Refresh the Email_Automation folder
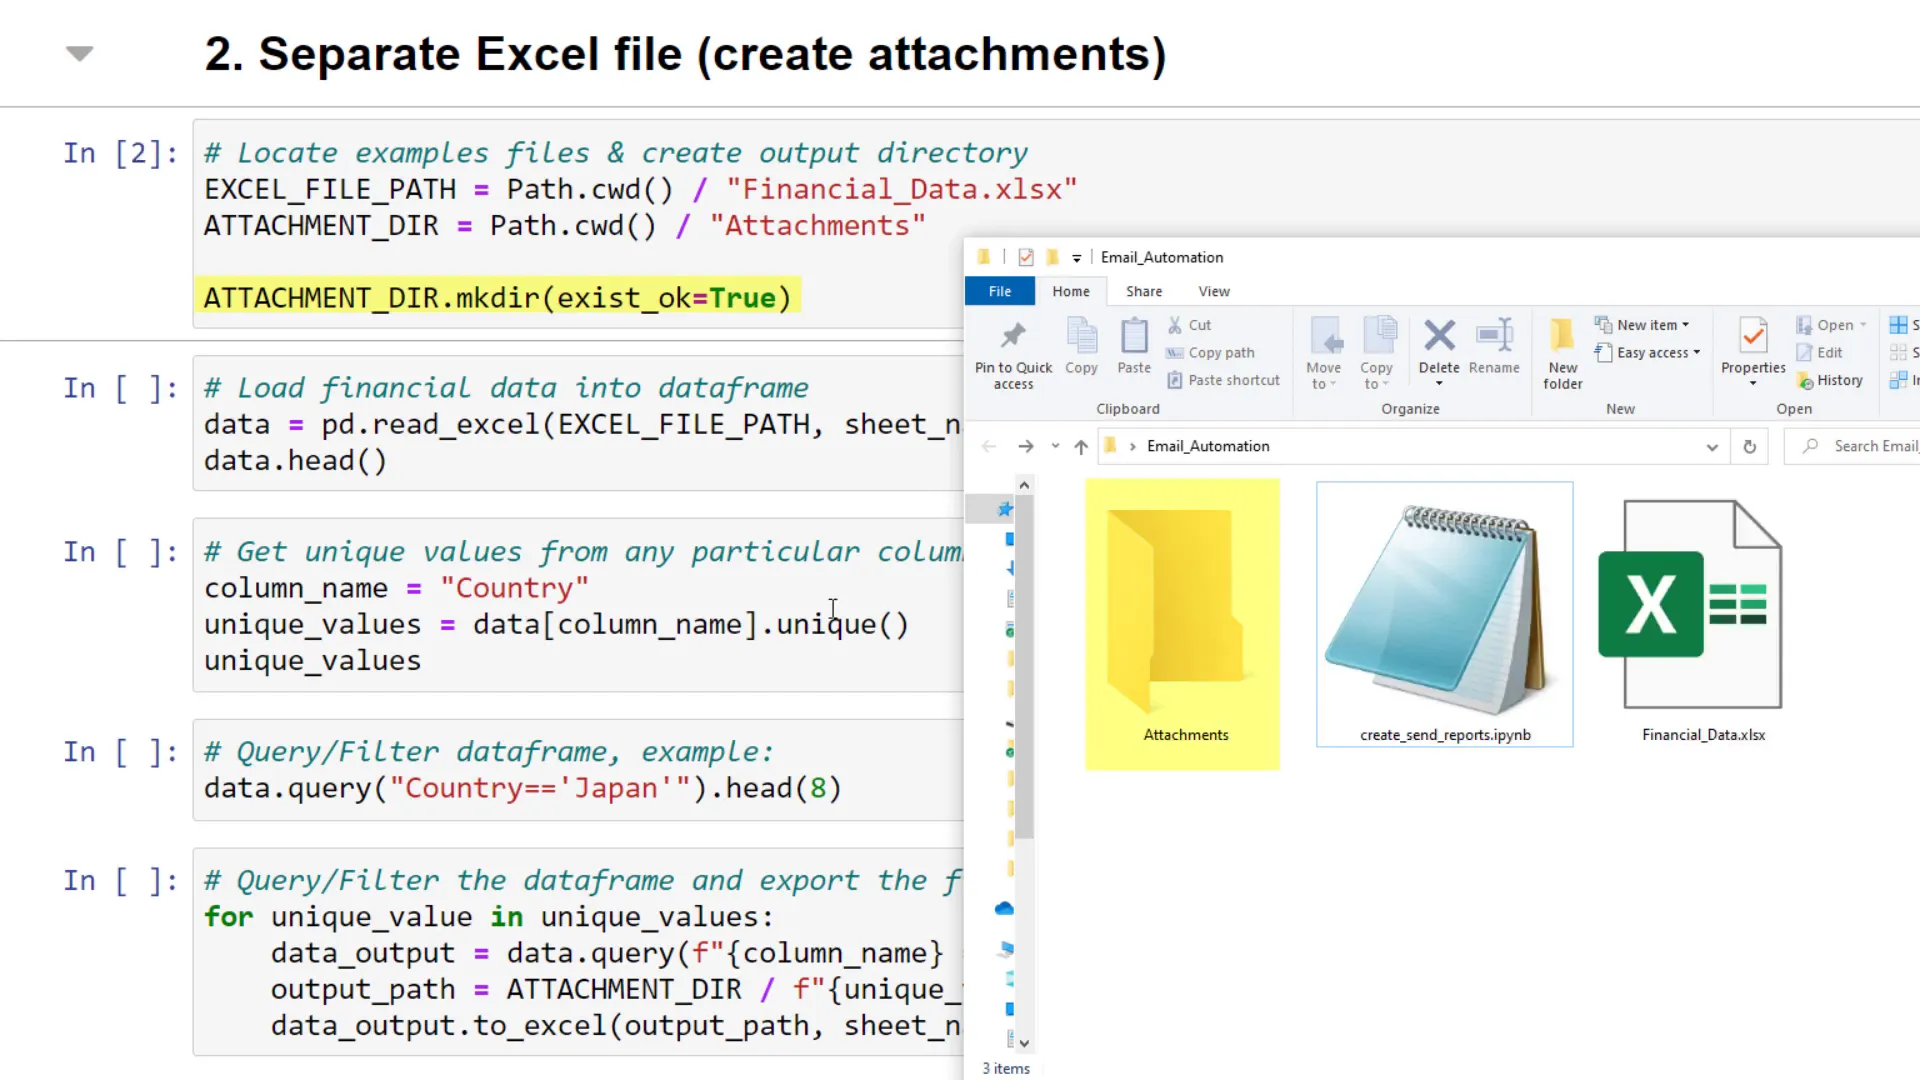This screenshot has width=1920, height=1080. coord(1749,447)
